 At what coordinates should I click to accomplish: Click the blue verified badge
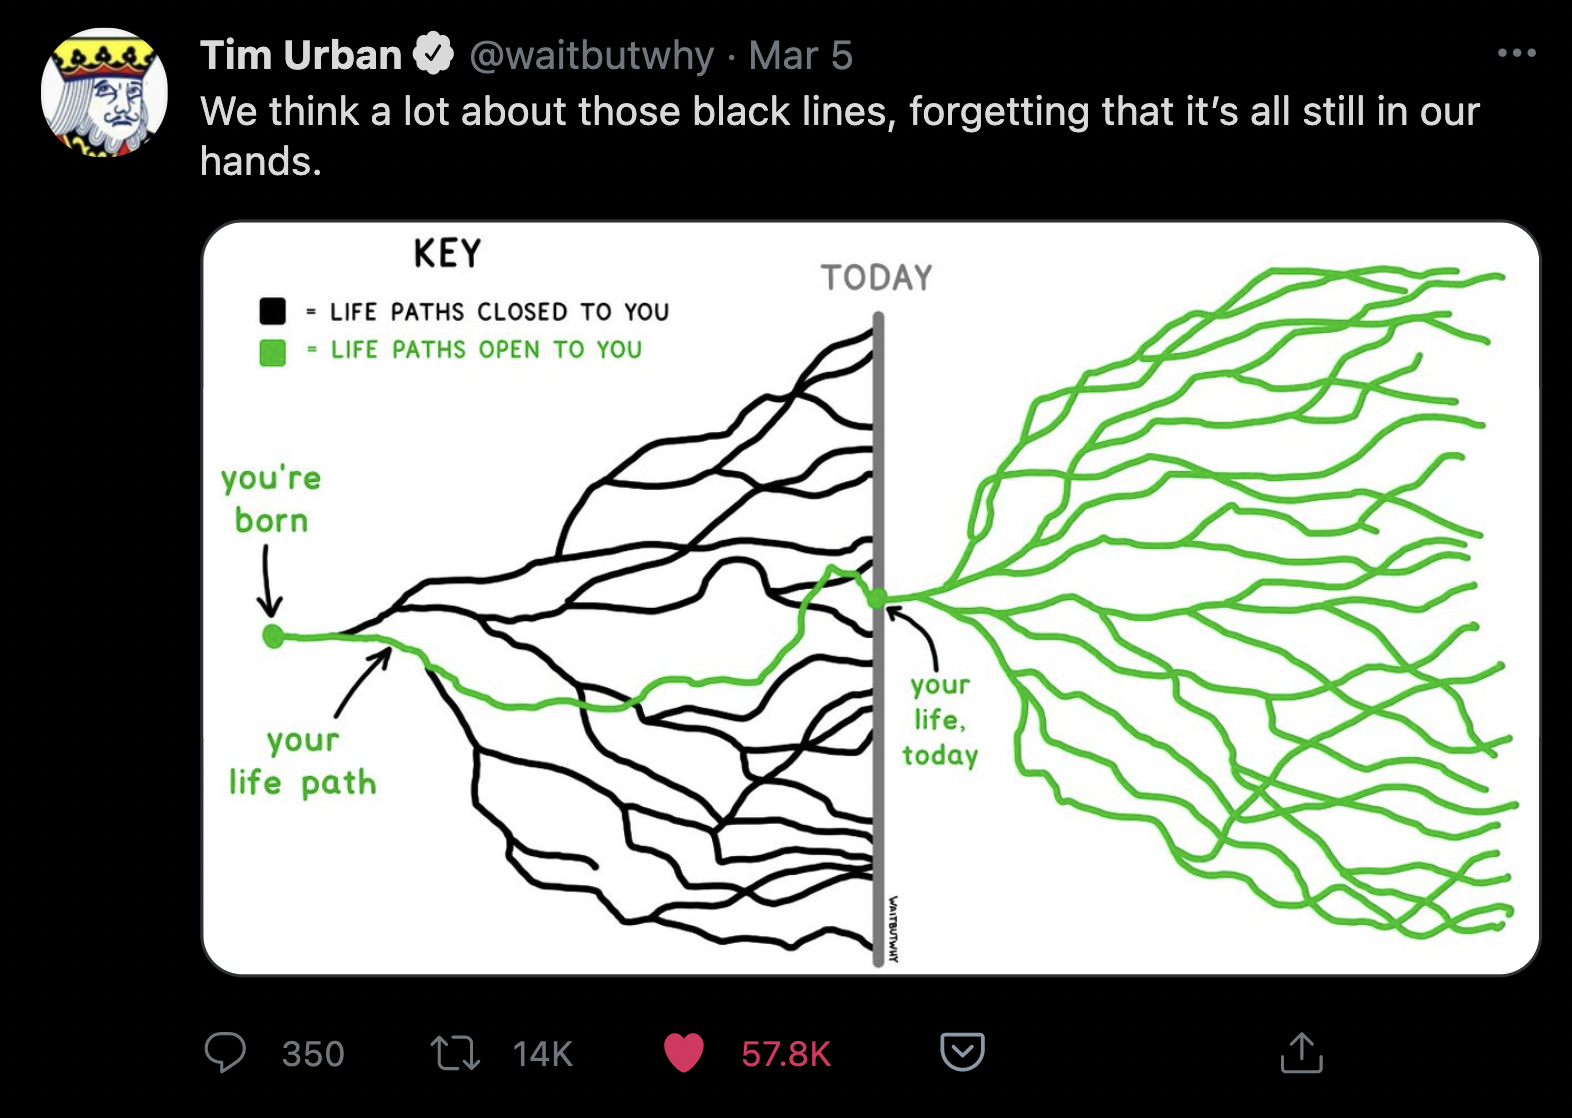tap(434, 55)
